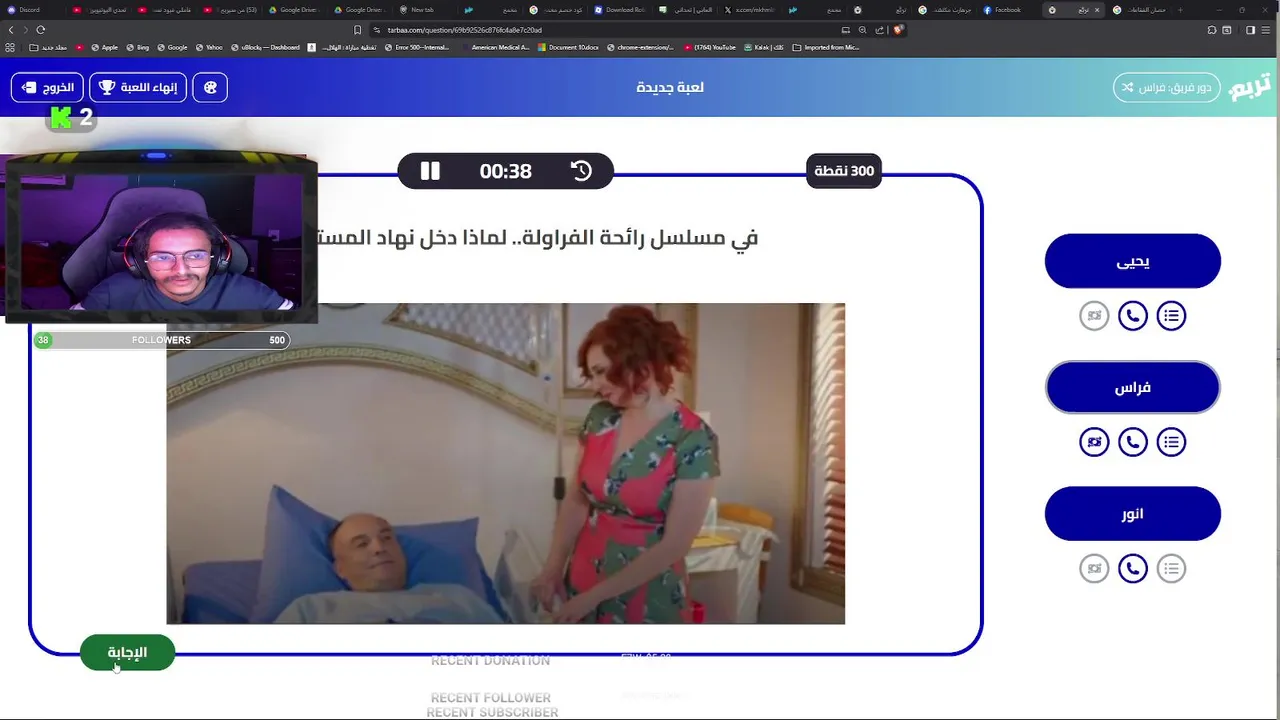Share this page via address bar icon
This screenshot has height=720, width=1280.
[879, 30]
